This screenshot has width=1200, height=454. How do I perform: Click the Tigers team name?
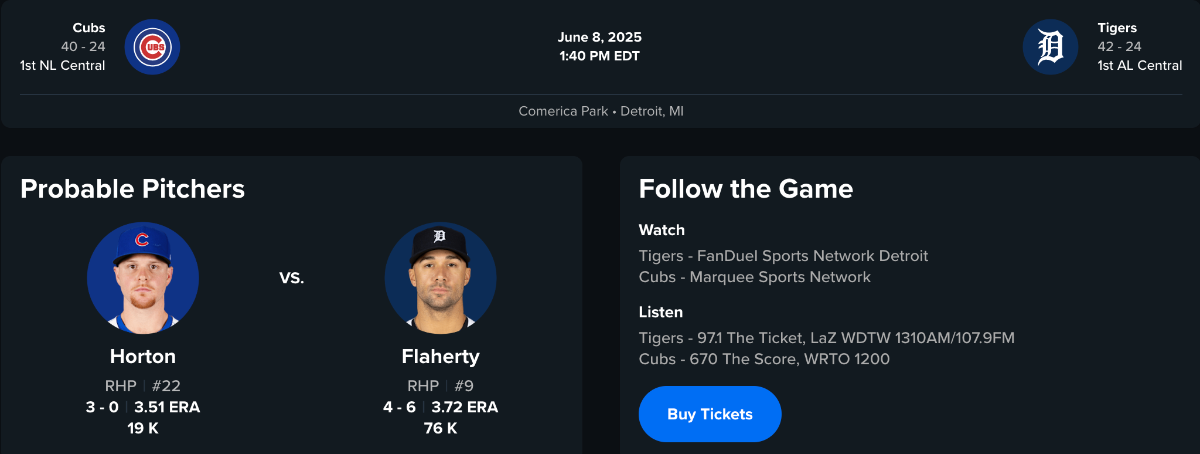click(1117, 28)
